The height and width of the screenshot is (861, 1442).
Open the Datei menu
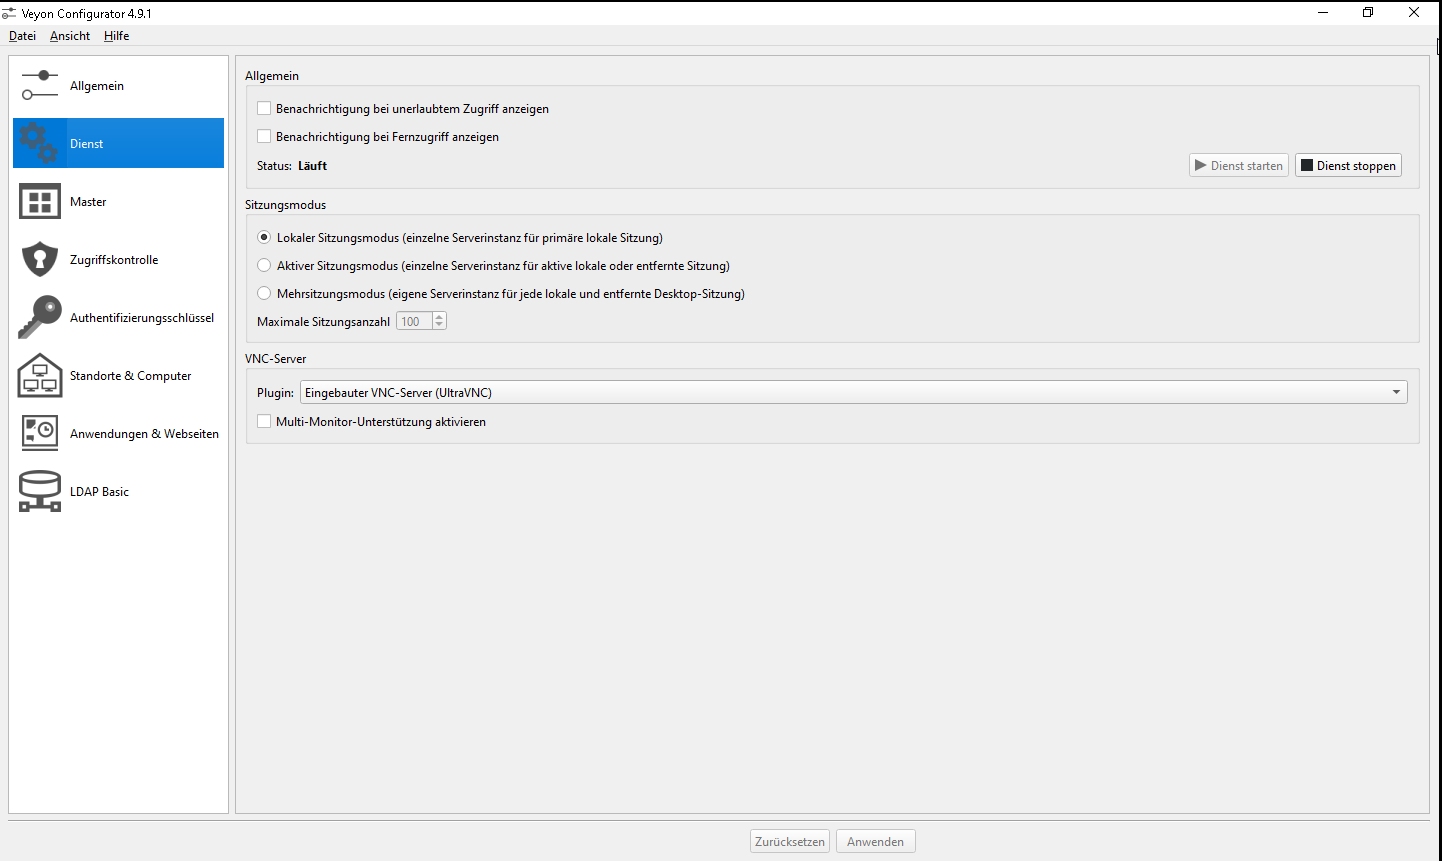(22, 36)
